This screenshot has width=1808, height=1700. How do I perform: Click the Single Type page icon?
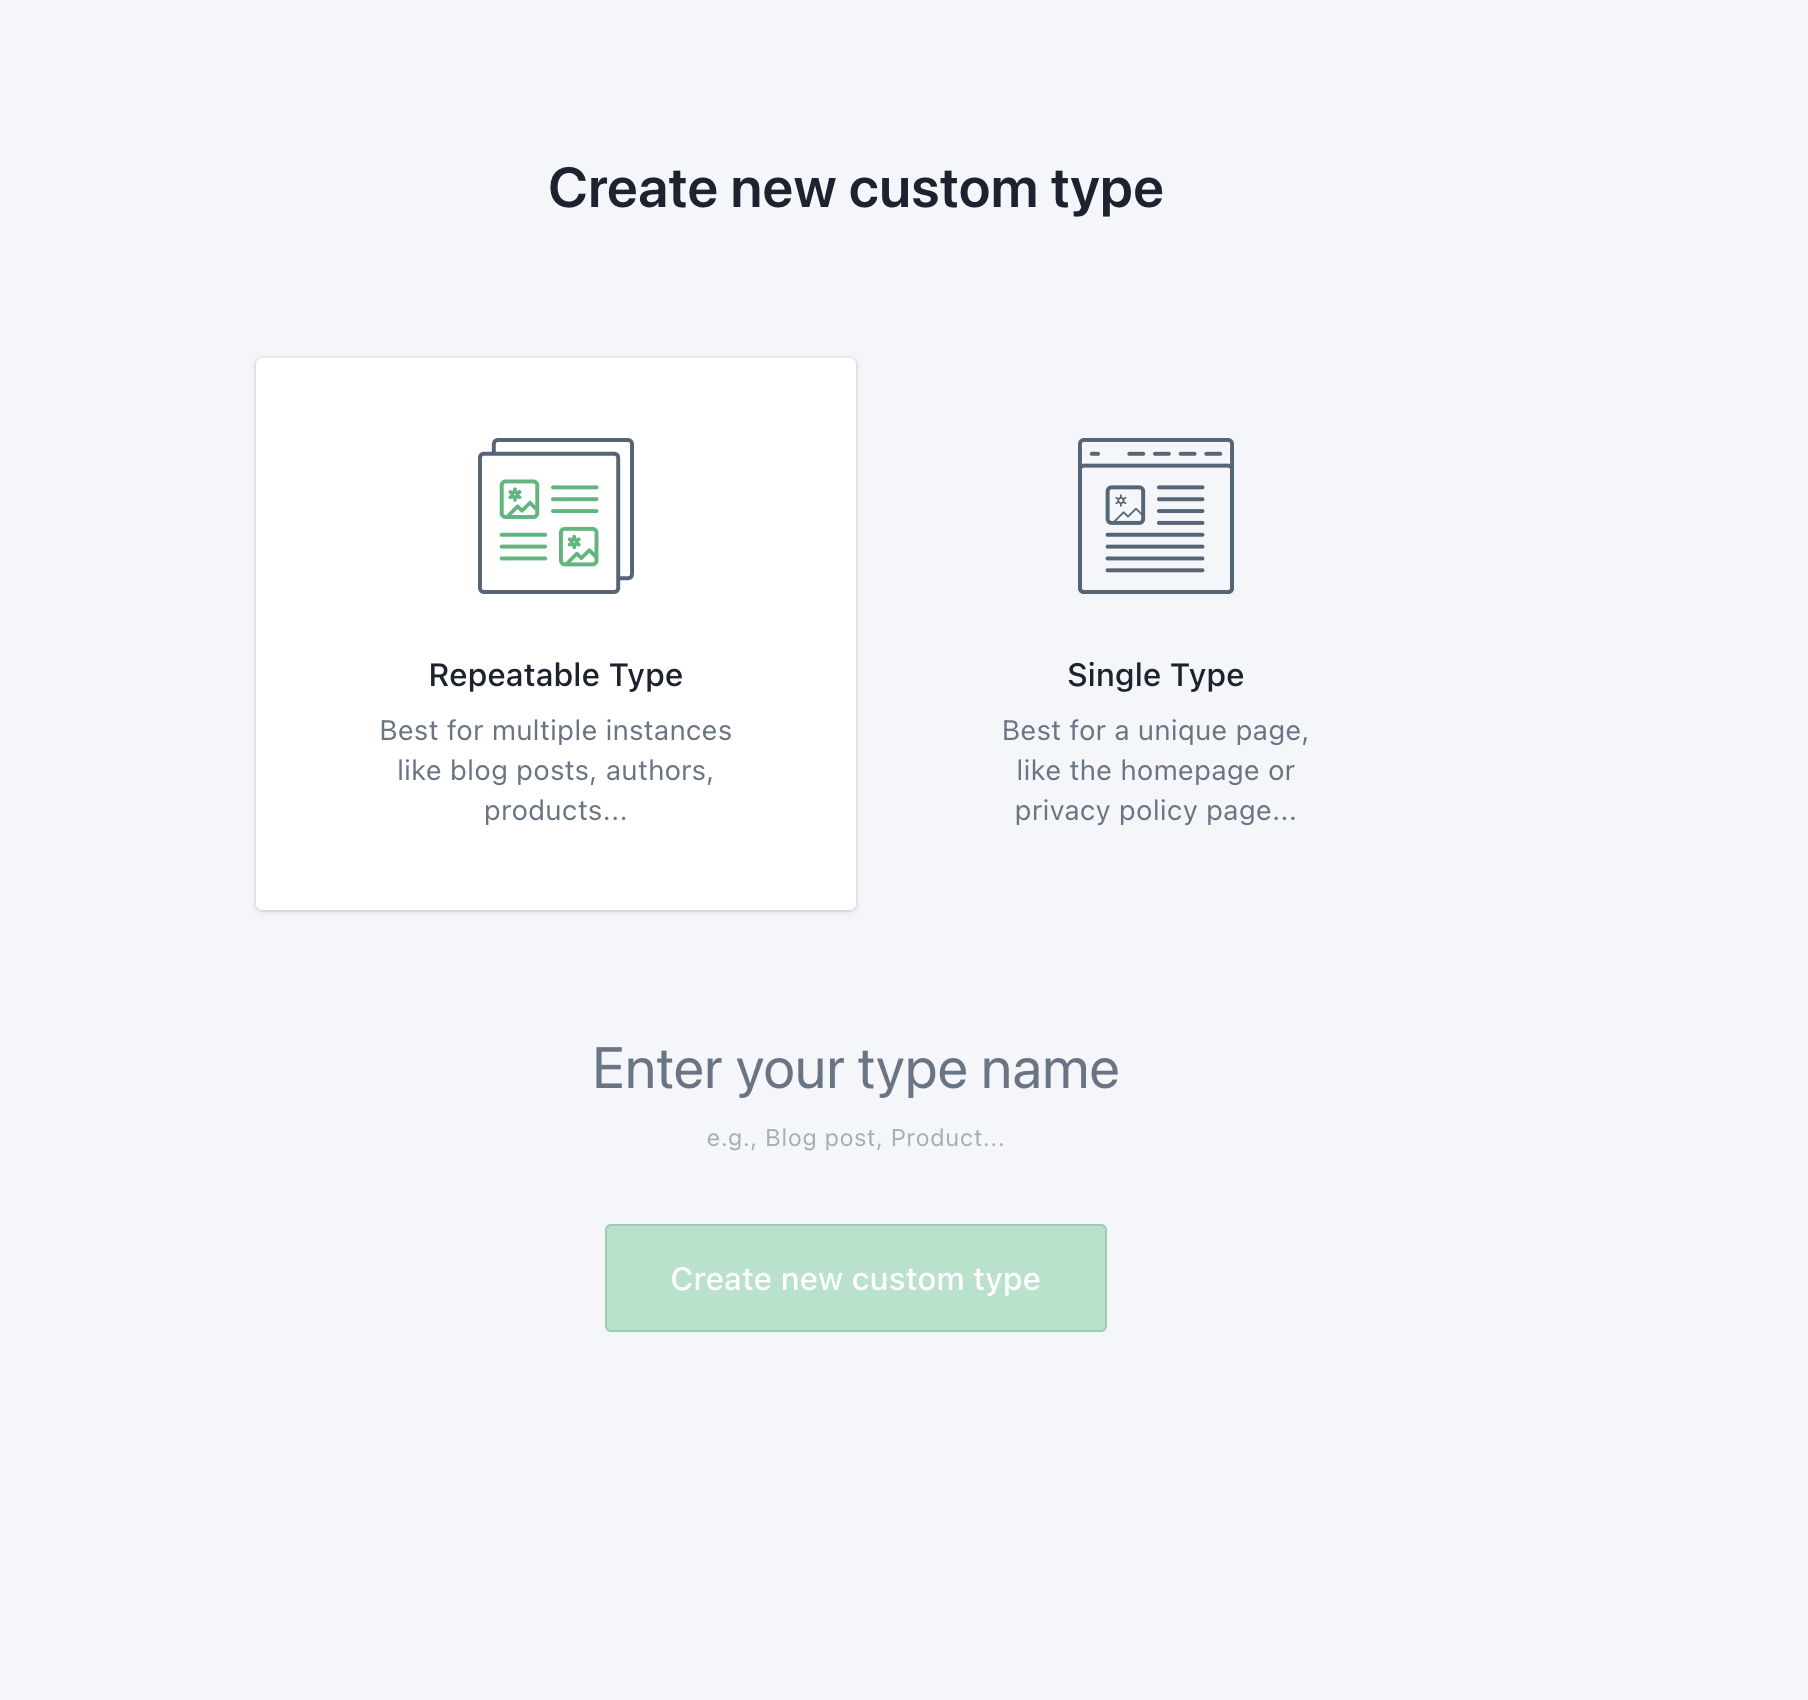[x=1155, y=516]
